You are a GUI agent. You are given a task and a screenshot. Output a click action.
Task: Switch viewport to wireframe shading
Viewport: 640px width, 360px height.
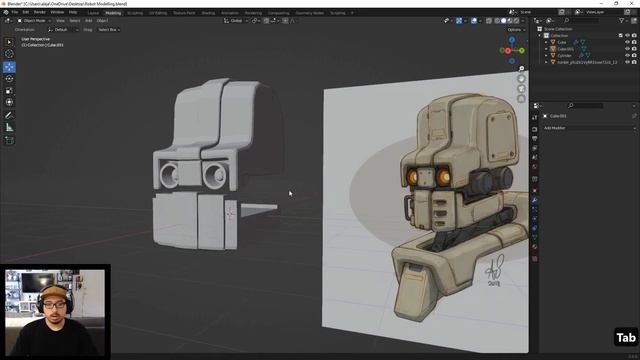pos(497,21)
